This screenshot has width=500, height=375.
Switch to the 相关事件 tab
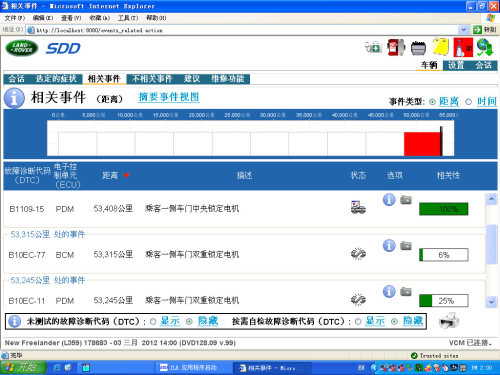tap(104, 79)
